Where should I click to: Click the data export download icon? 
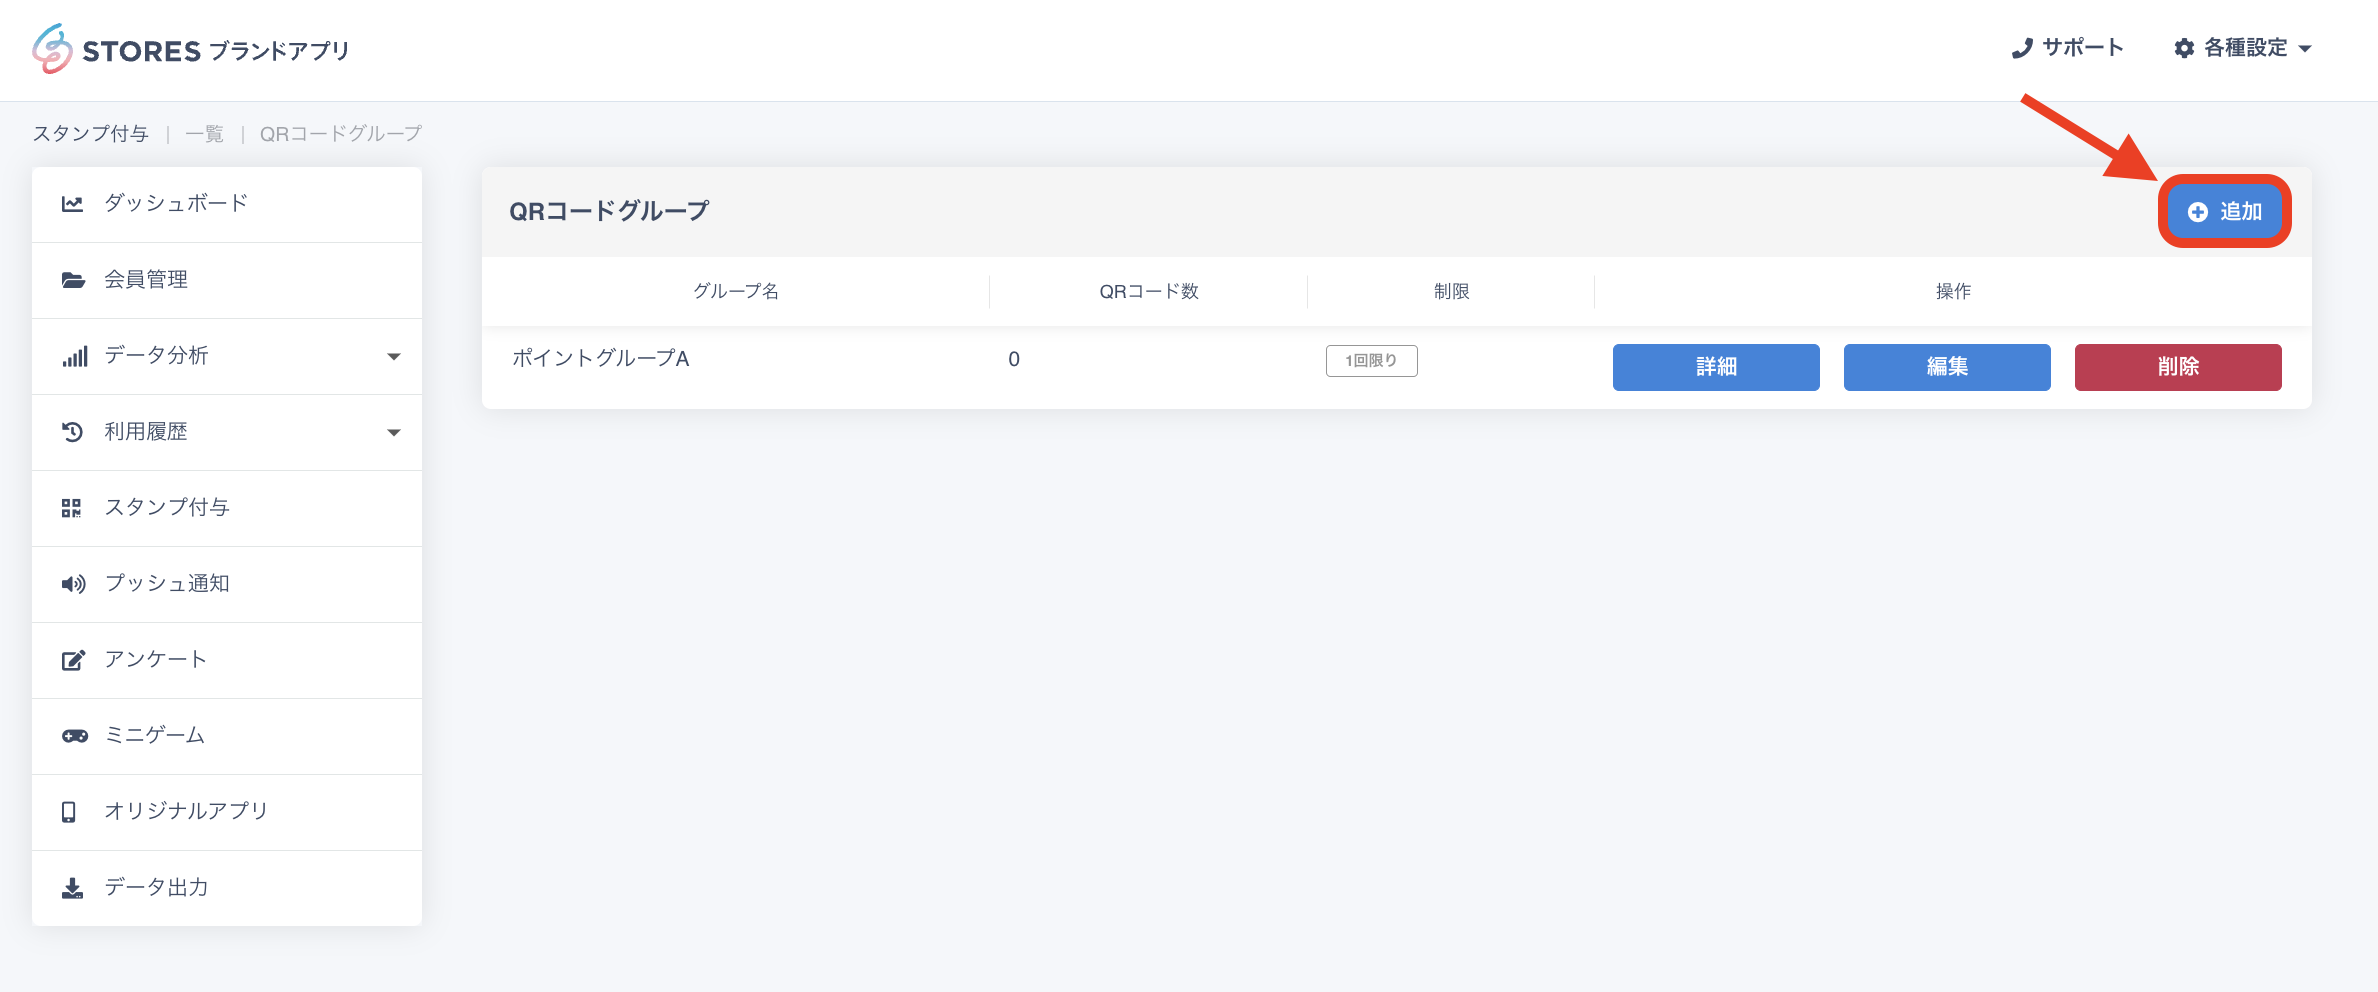pos(72,888)
